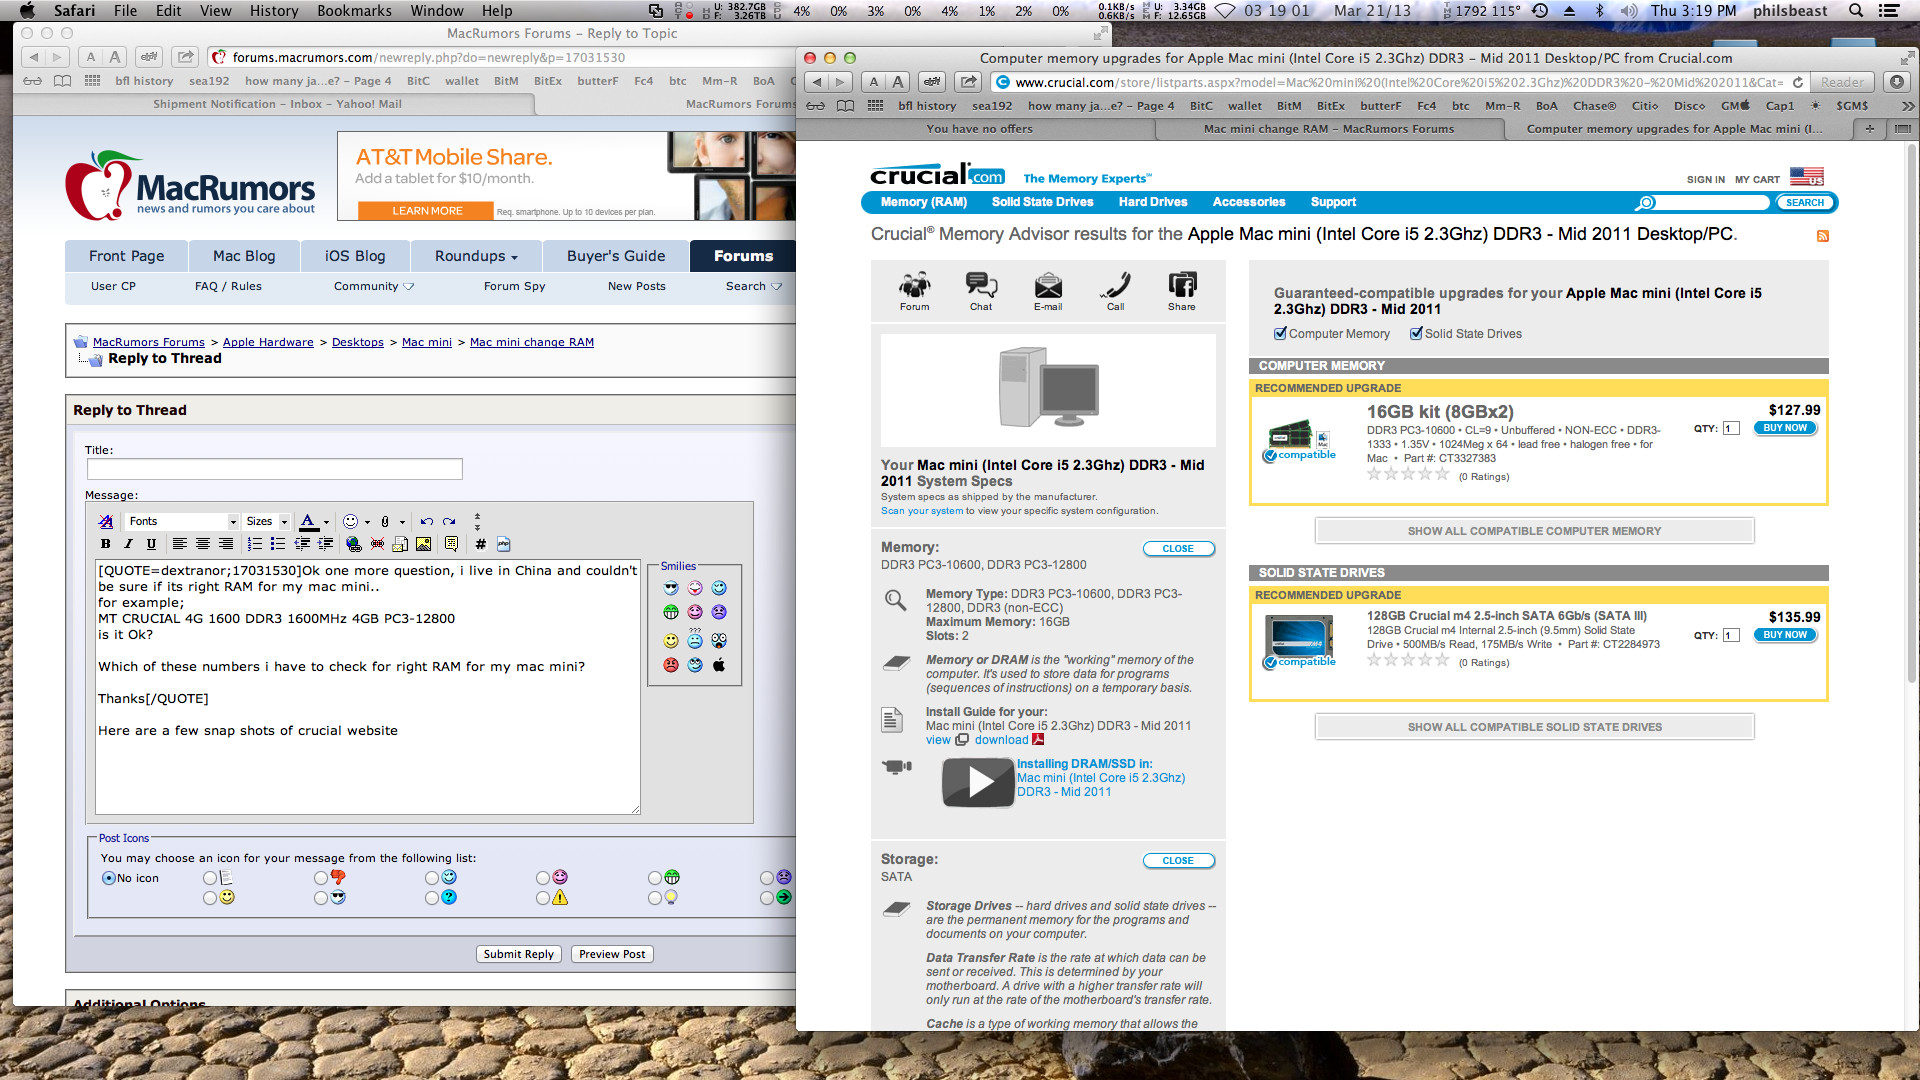Screen dimensions: 1920x1080
Task: Open the Sizes dropdown
Action: 267,521
